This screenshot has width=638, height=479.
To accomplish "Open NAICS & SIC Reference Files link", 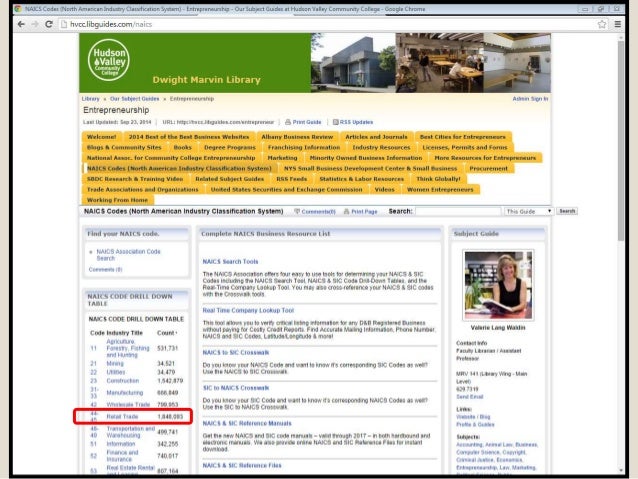I will tap(242, 466).
